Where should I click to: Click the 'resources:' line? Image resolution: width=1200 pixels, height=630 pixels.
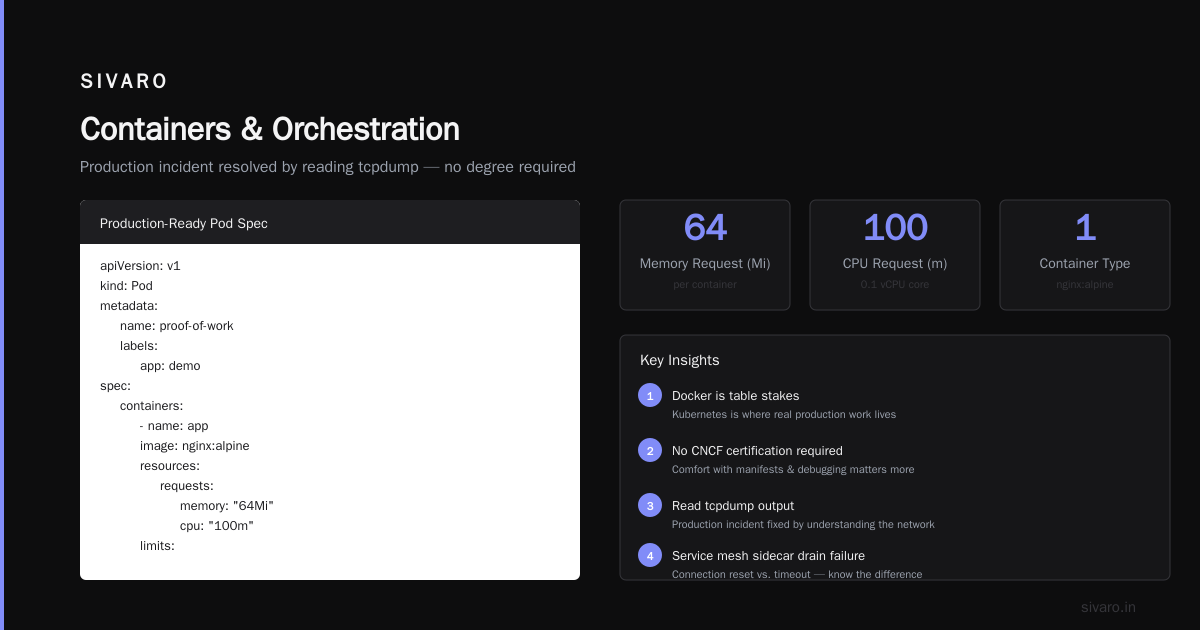point(170,466)
